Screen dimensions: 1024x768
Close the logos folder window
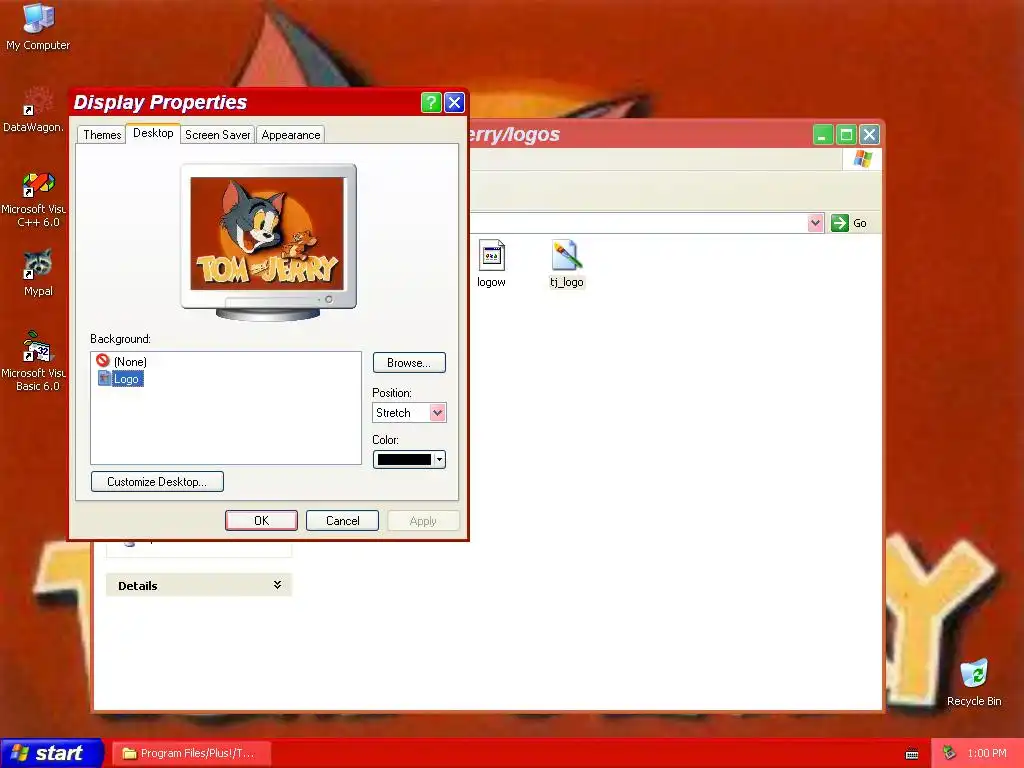(869, 135)
